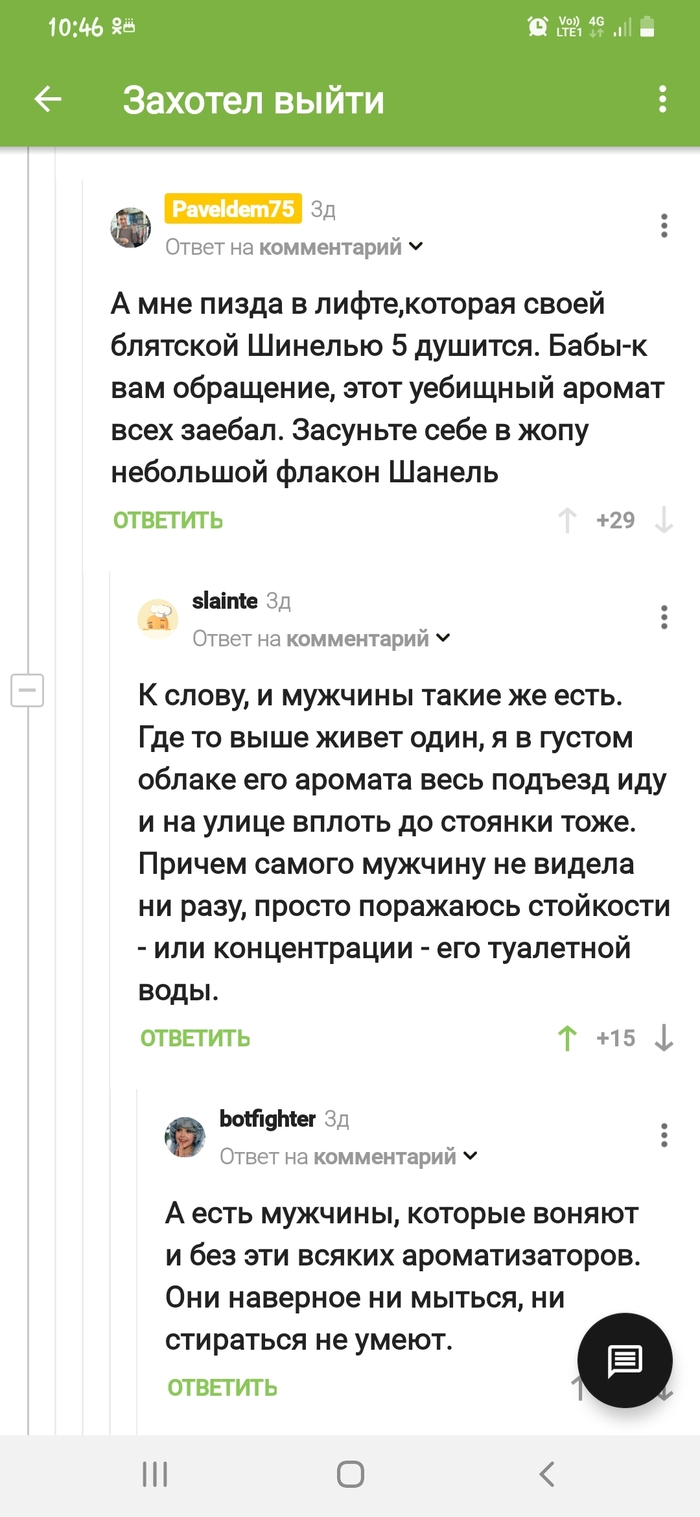Open the recent apps navigation button
The image size is (700, 1517).
154,1473
